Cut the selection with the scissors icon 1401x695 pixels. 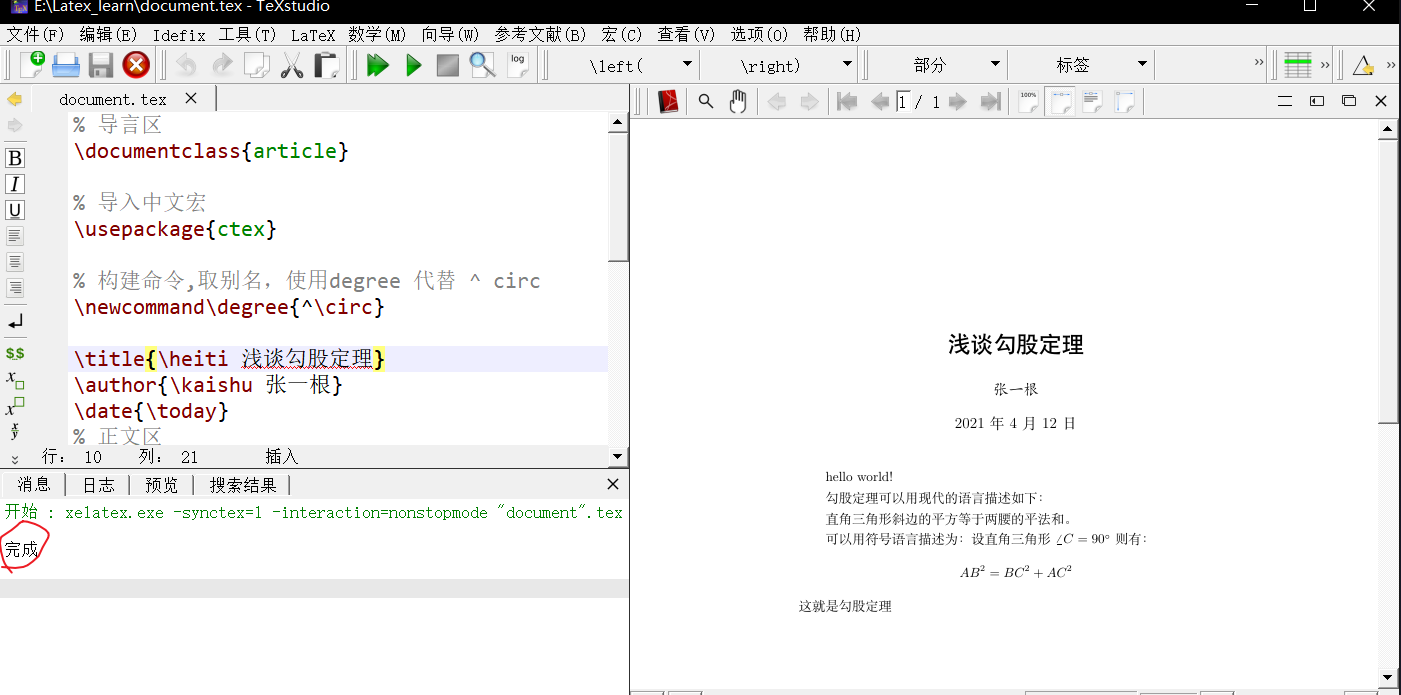[292, 66]
